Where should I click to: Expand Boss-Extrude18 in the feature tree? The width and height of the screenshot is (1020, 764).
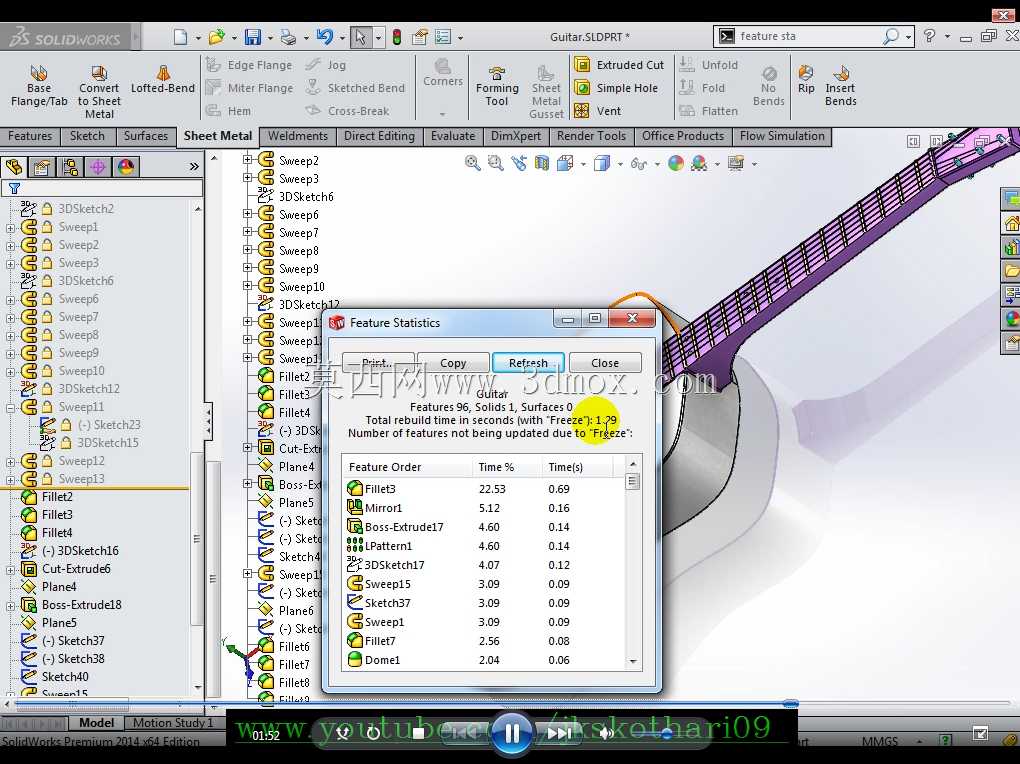tap(10, 606)
